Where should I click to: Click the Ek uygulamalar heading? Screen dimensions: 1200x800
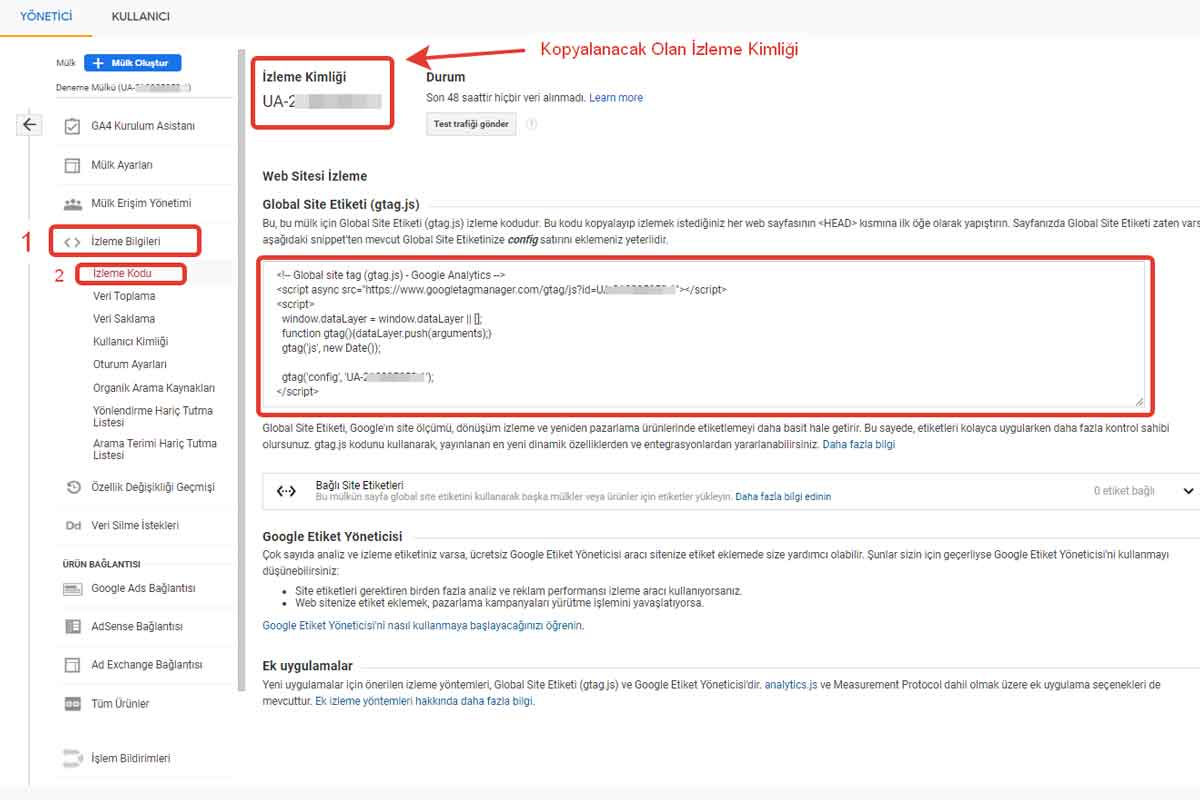(307, 667)
